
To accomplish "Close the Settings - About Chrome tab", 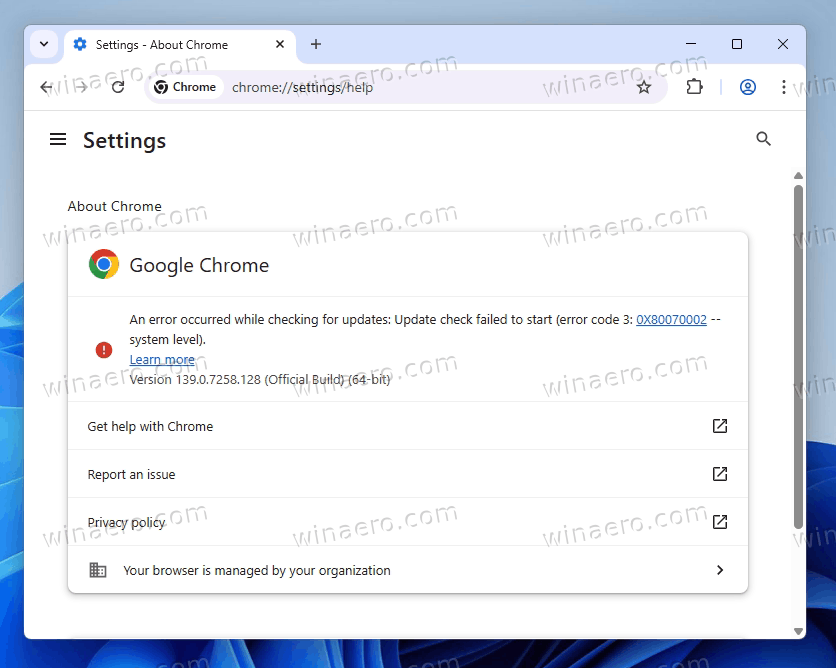I will (280, 44).
